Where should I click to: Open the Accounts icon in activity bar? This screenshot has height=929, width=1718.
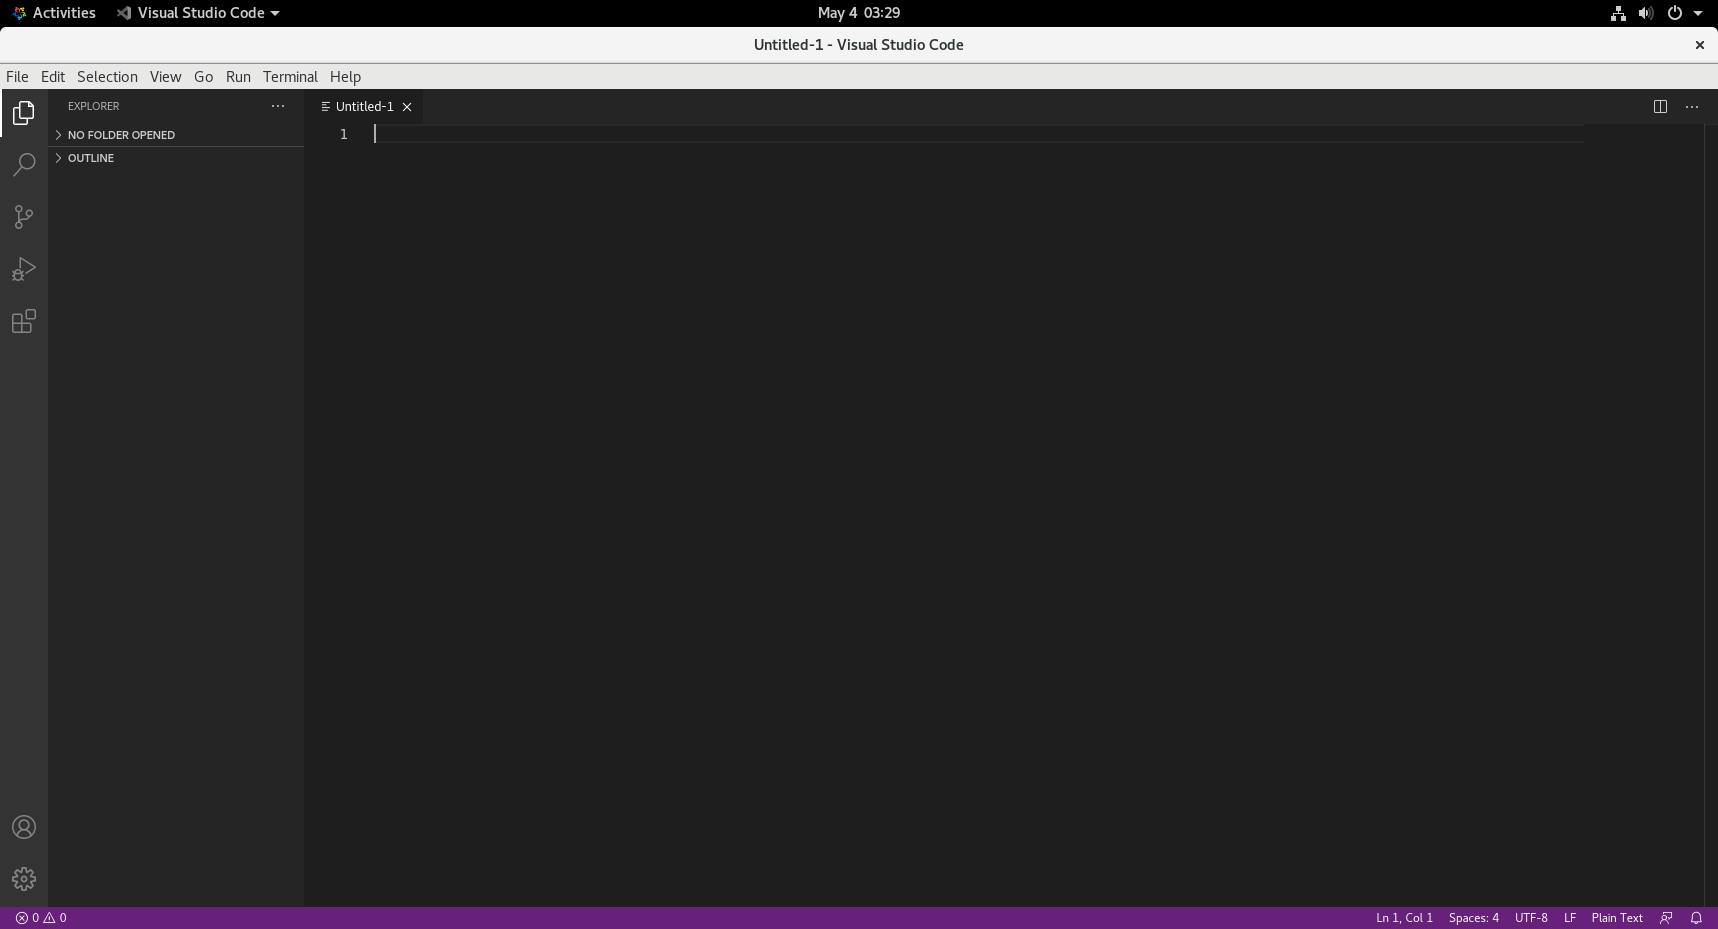pyautogui.click(x=24, y=827)
